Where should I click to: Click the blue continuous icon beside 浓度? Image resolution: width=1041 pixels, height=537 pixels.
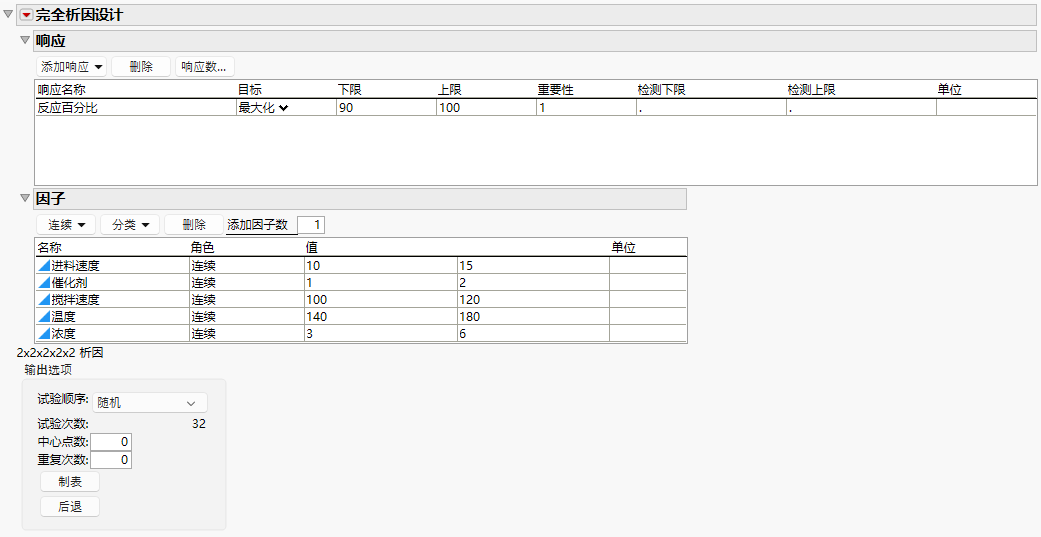point(44,334)
